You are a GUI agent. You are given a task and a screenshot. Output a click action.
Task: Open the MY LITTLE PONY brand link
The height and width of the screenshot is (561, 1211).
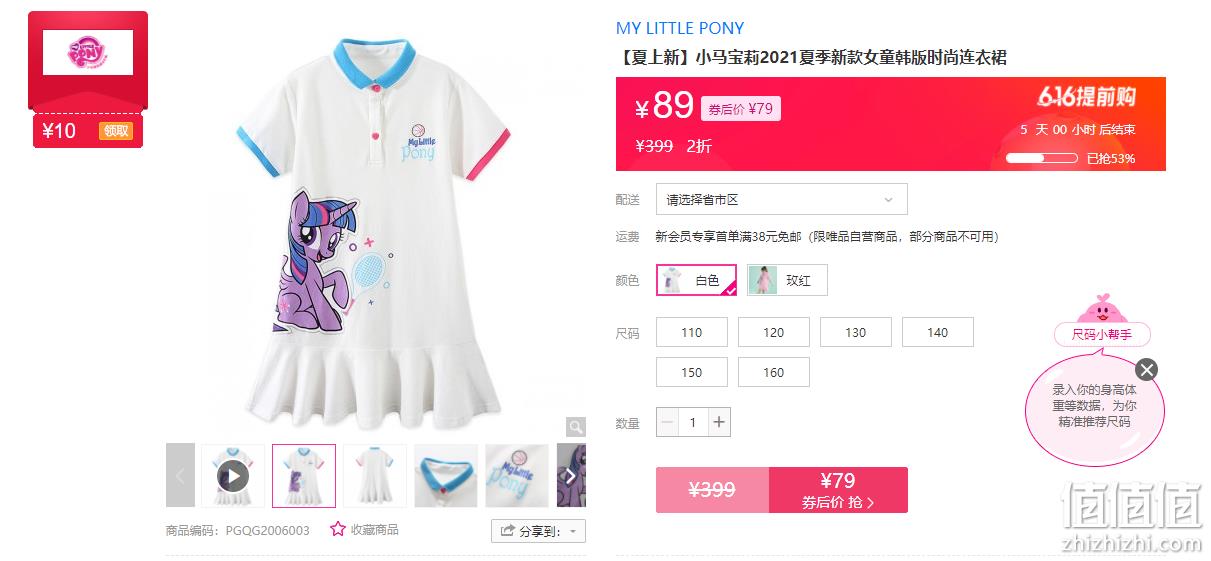click(x=680, y=28)
